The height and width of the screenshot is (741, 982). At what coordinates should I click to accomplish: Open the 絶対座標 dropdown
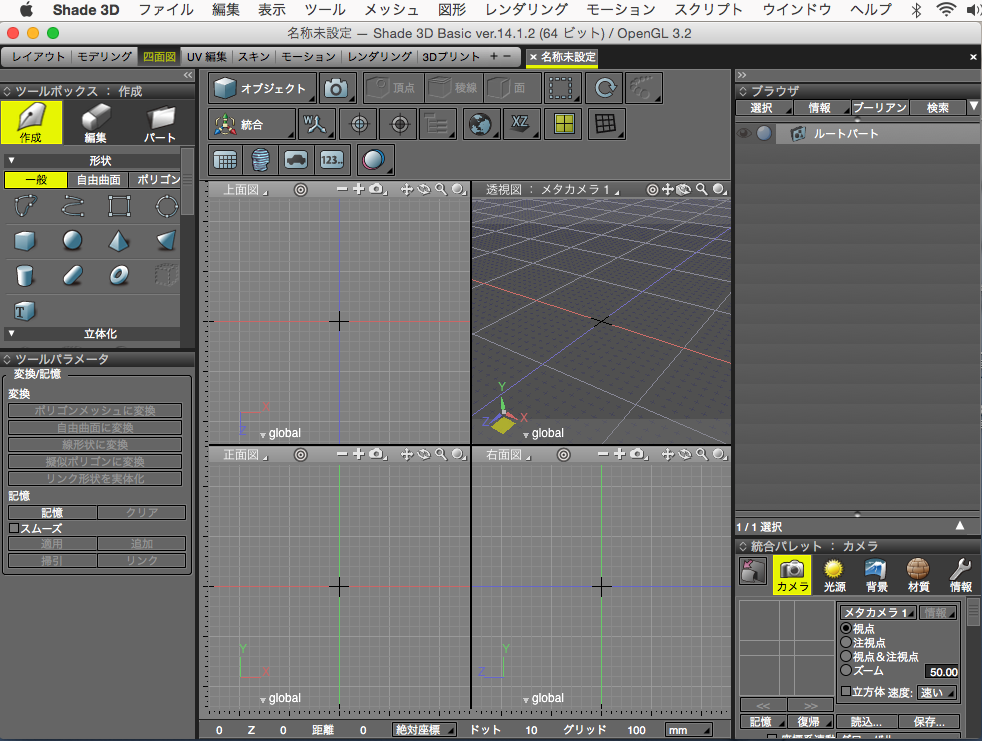point(424,730)
